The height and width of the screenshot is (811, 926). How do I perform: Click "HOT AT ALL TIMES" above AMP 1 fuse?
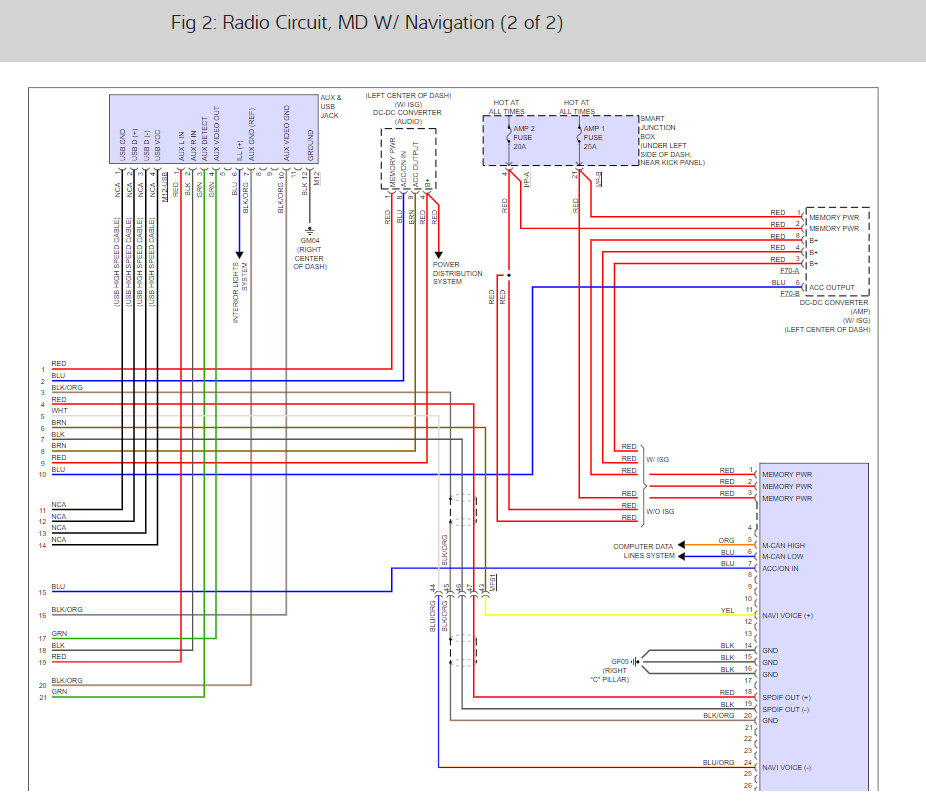click(x=577, y=107)
